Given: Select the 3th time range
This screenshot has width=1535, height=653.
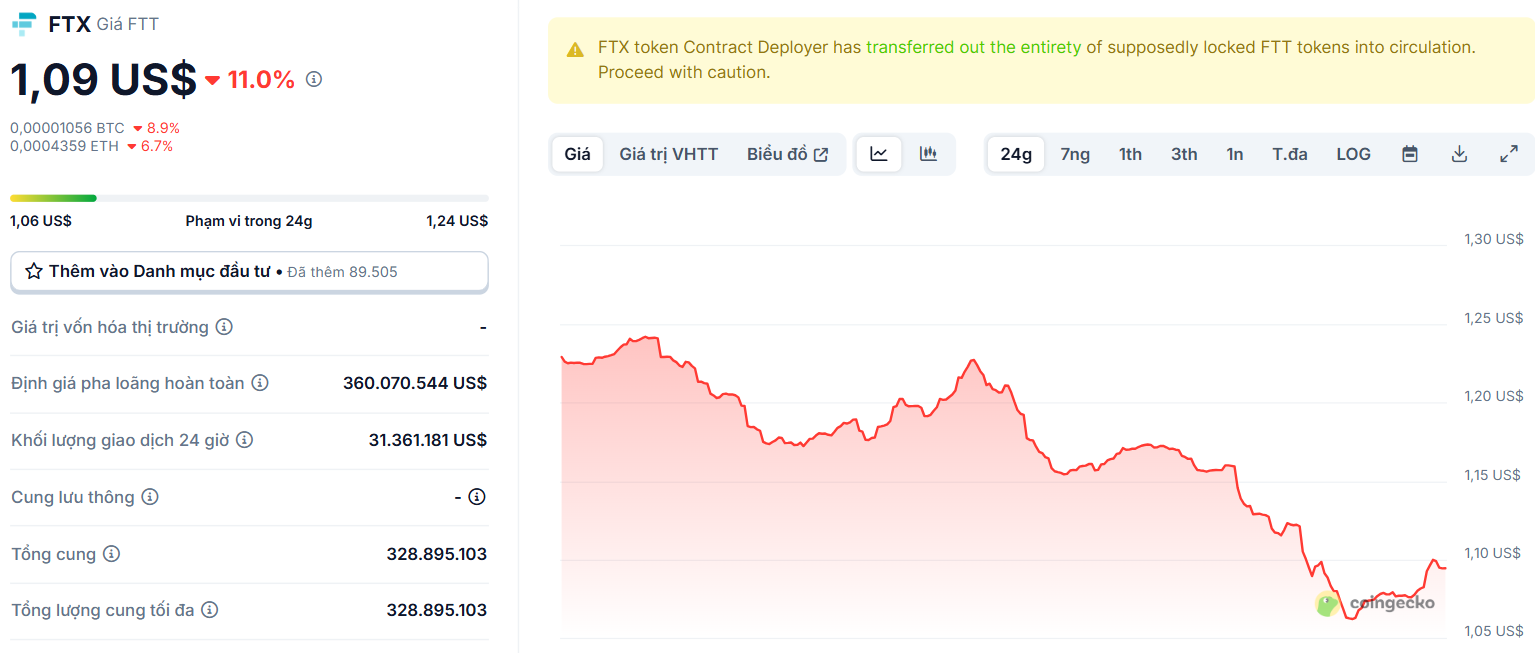Looking at the screenshot, I should pos(1184,154).
